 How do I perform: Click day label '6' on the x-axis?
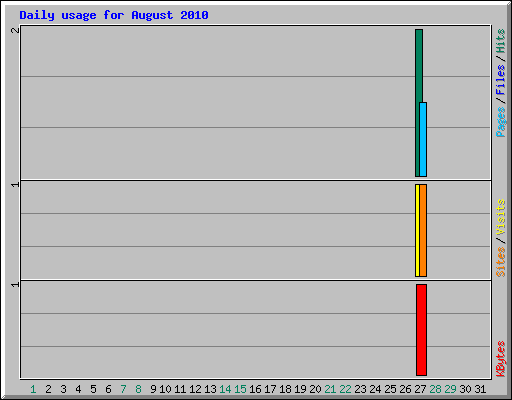tap(108, 389)
